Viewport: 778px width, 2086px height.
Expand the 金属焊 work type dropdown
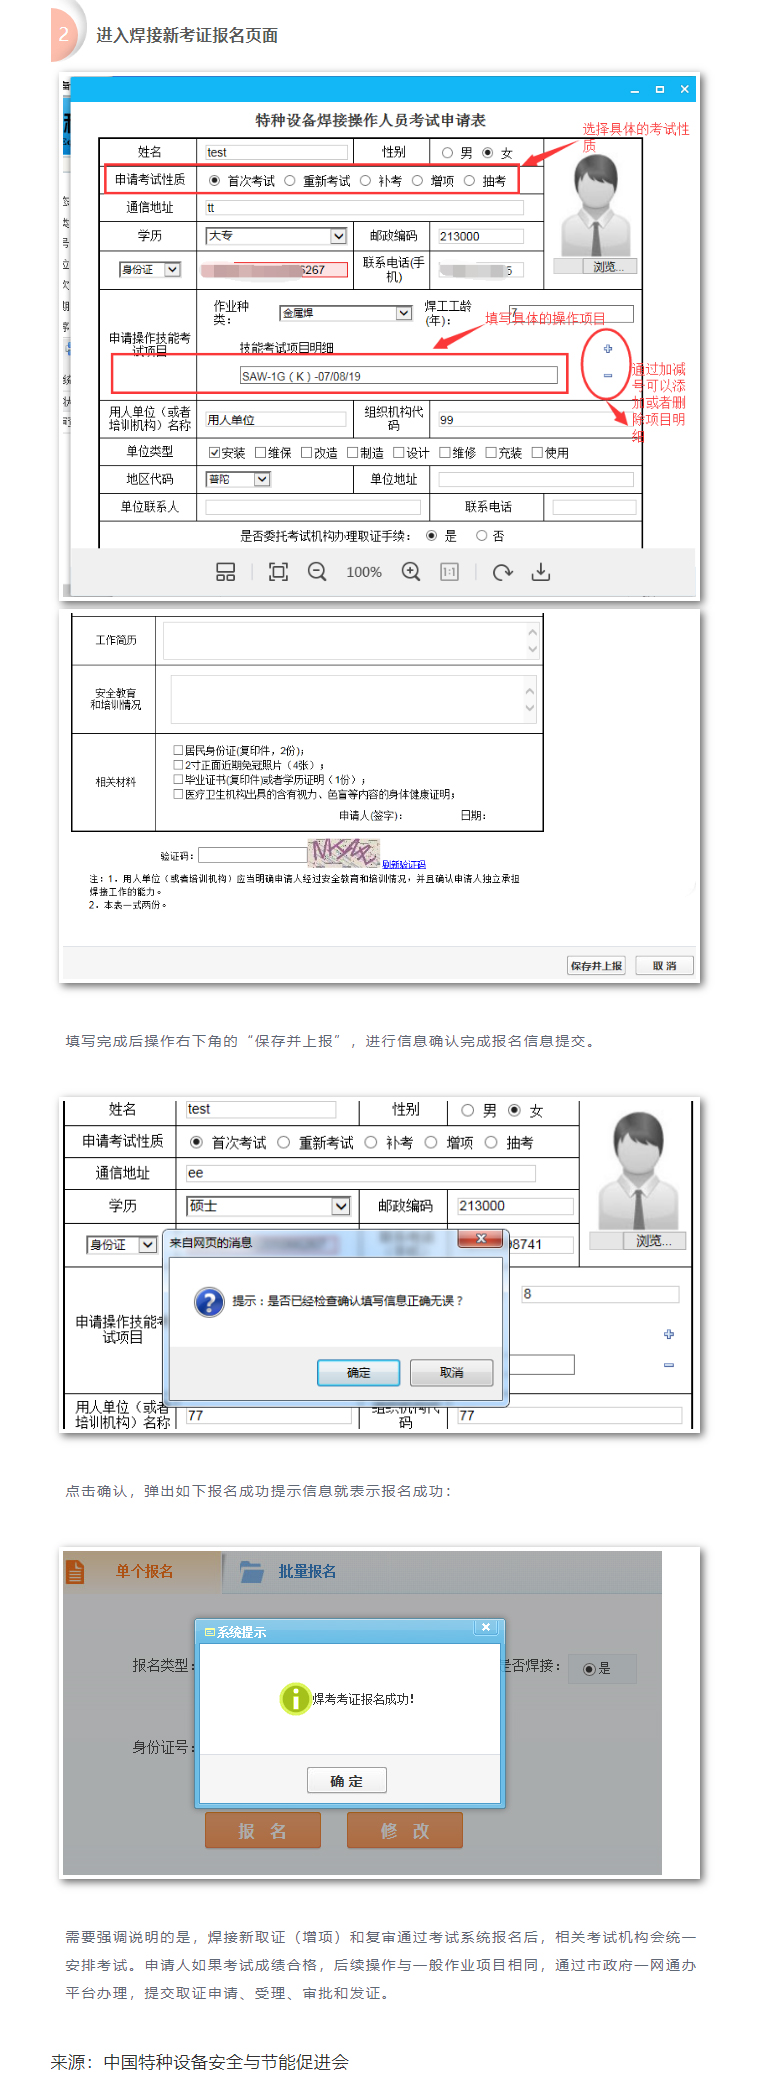pos(404,313)
